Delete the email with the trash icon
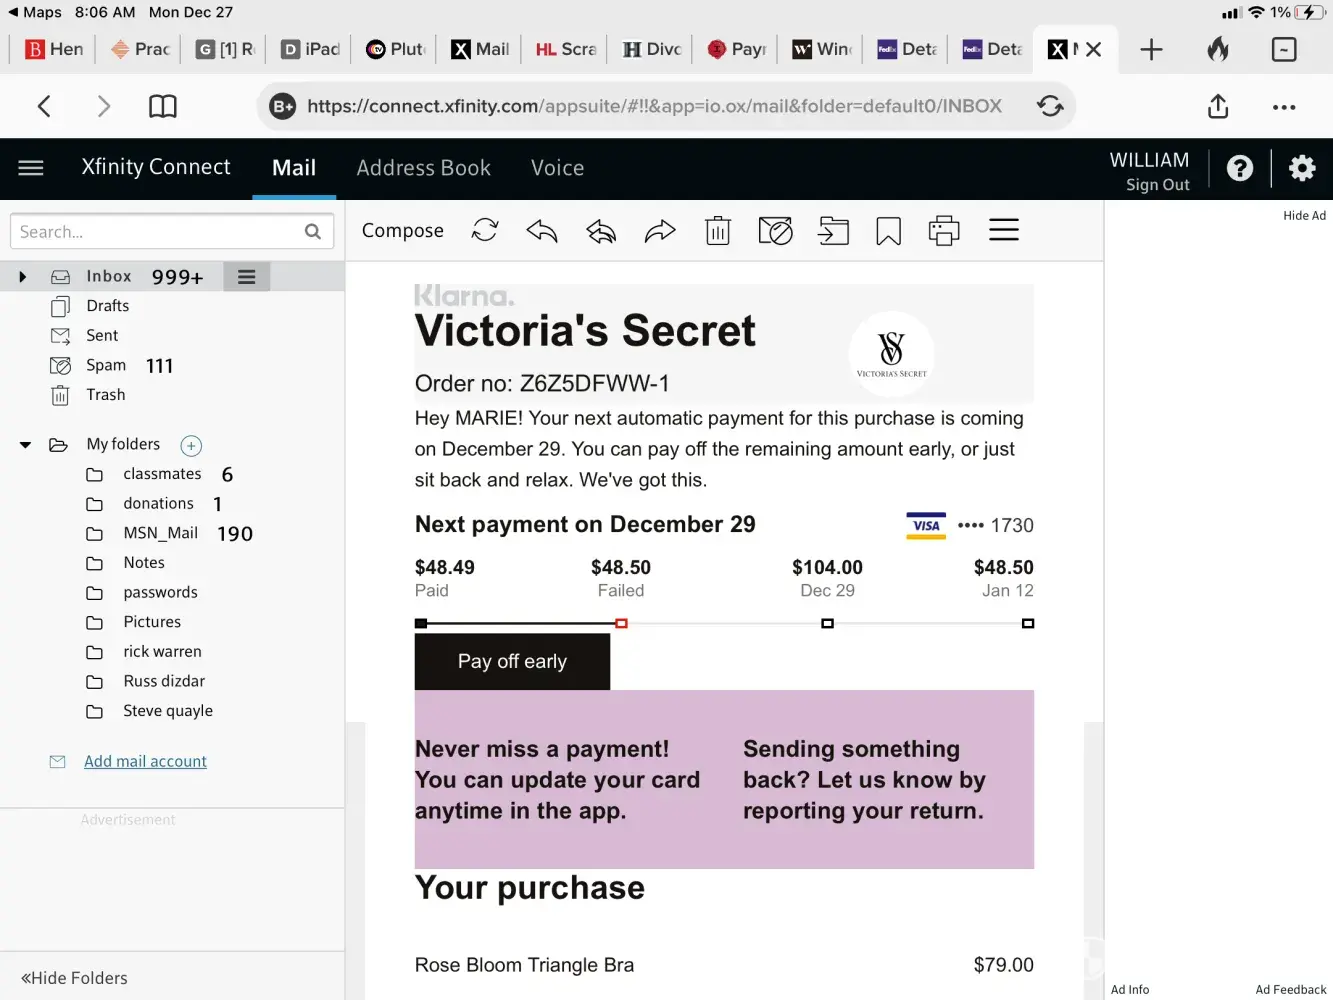The width and height of the screenshot is (1333, 1000). click(x=718, y=232)
